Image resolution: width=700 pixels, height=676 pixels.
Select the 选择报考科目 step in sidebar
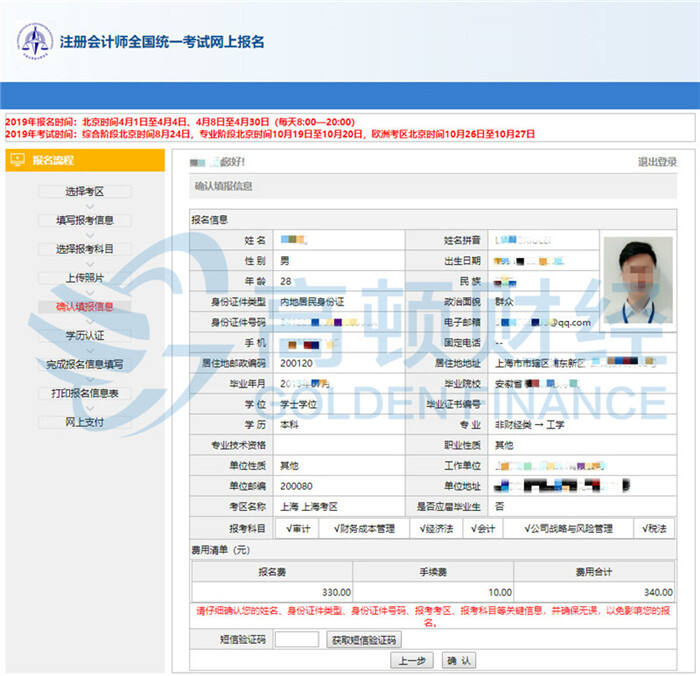pos(85,249)
